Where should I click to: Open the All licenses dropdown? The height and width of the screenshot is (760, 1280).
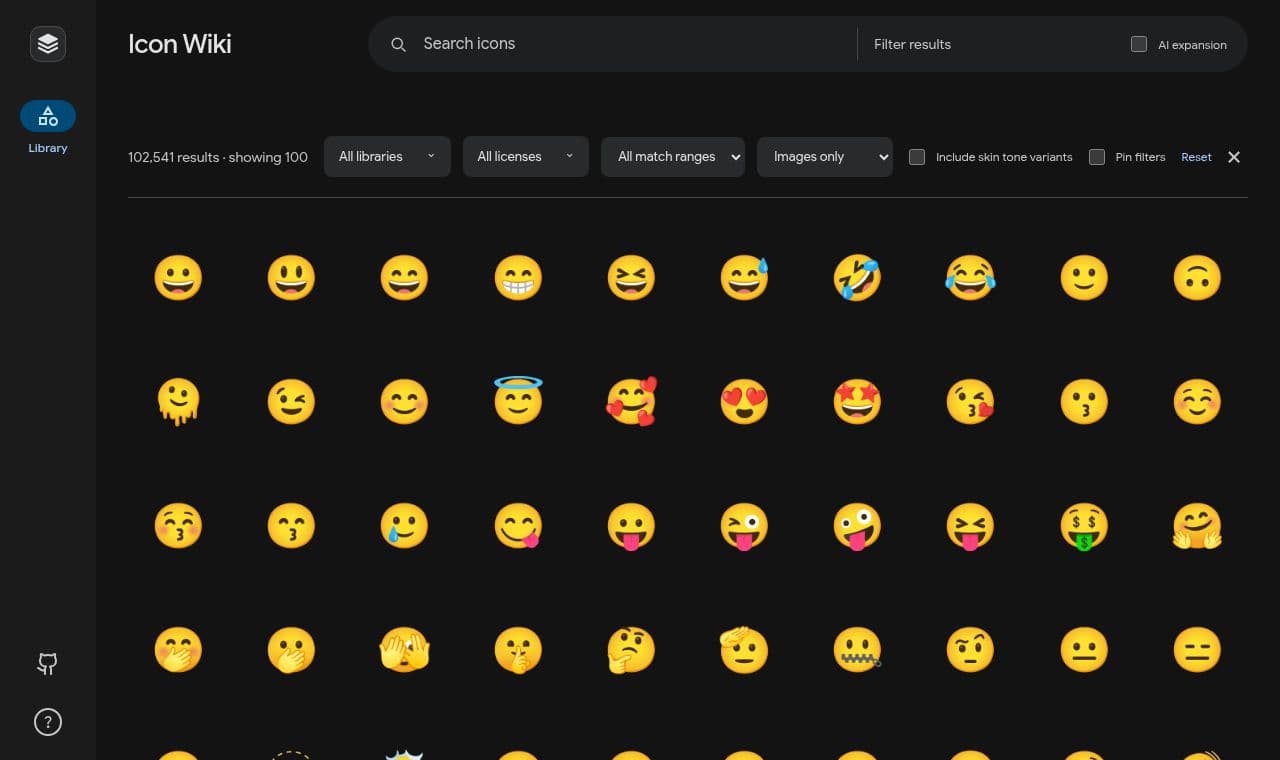pyautogui.click(x=526, y=157)
